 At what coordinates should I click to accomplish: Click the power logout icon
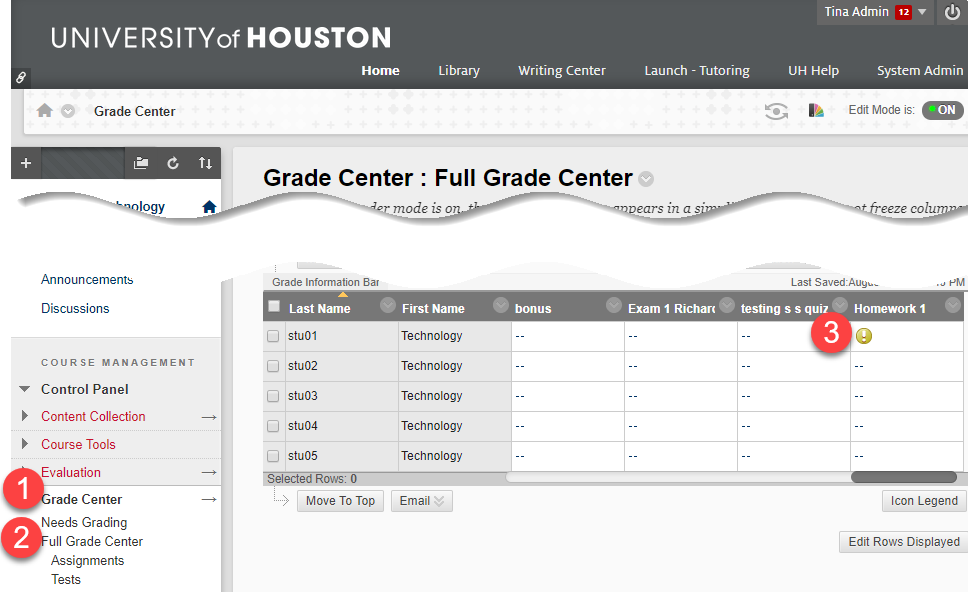point(953,12)
